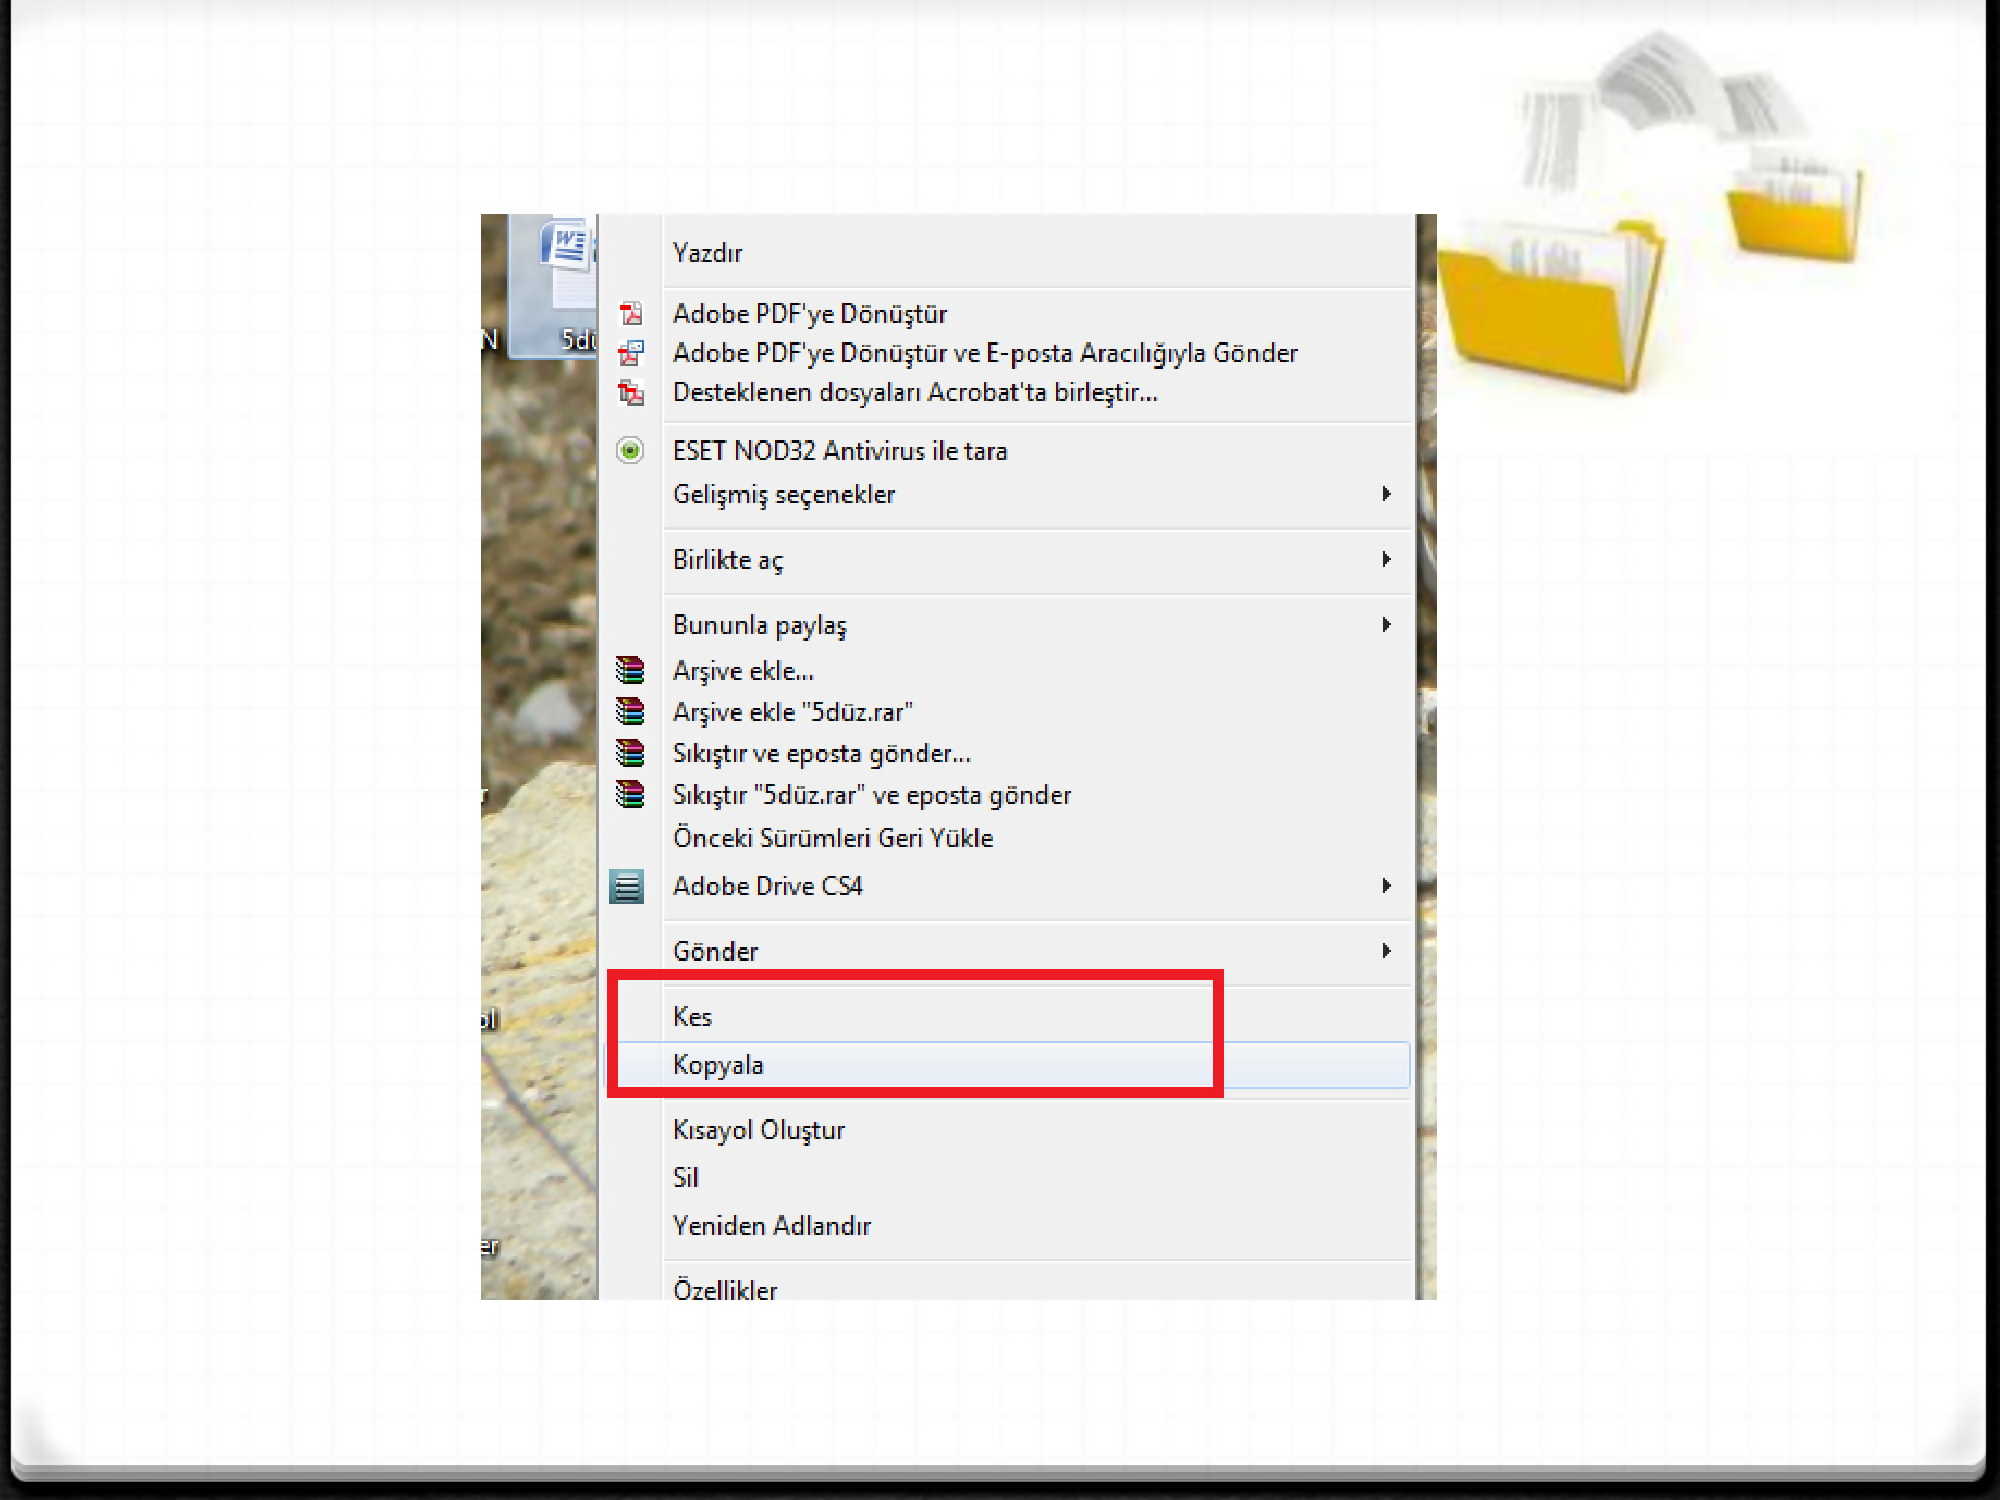This screenshot has height=1500, width=2000.
Task: Click the Acrobat combine files icon
Action: click(630, 392)
